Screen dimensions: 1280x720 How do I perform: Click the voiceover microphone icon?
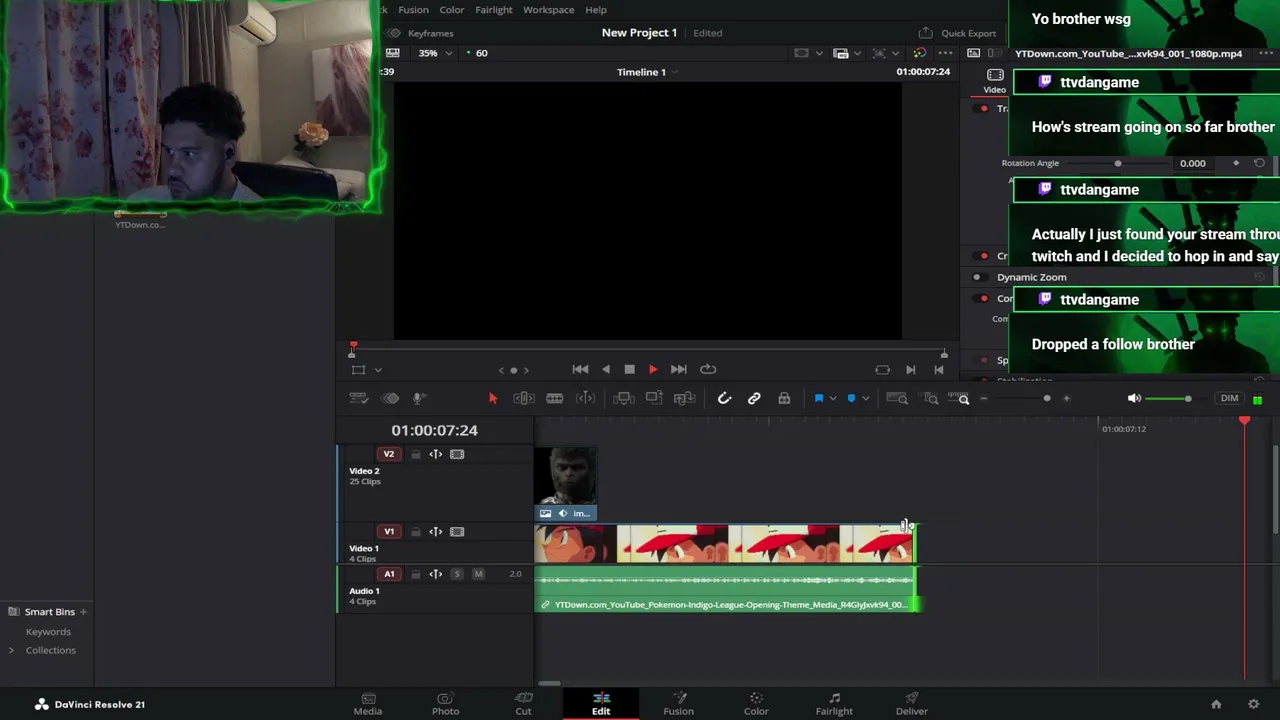[x=419, y=398]
